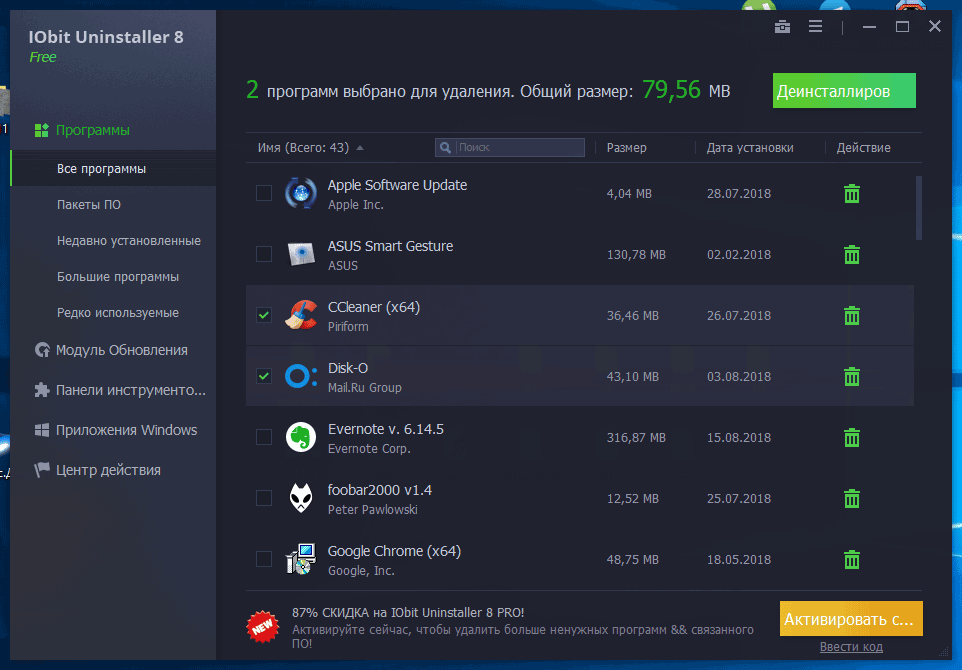
Task: Click the Evernote elephant icon
Action: click(x=301, y=437)
